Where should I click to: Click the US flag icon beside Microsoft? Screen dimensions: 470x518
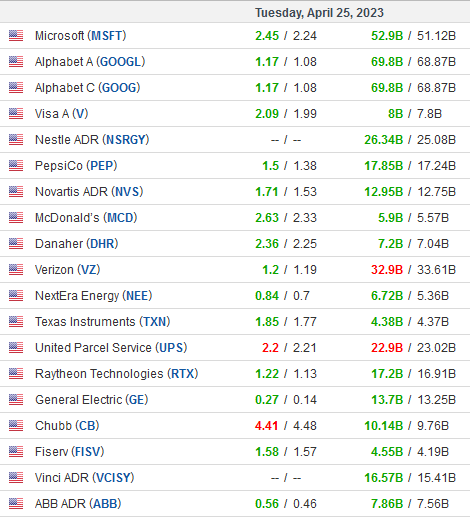(16, 36)
